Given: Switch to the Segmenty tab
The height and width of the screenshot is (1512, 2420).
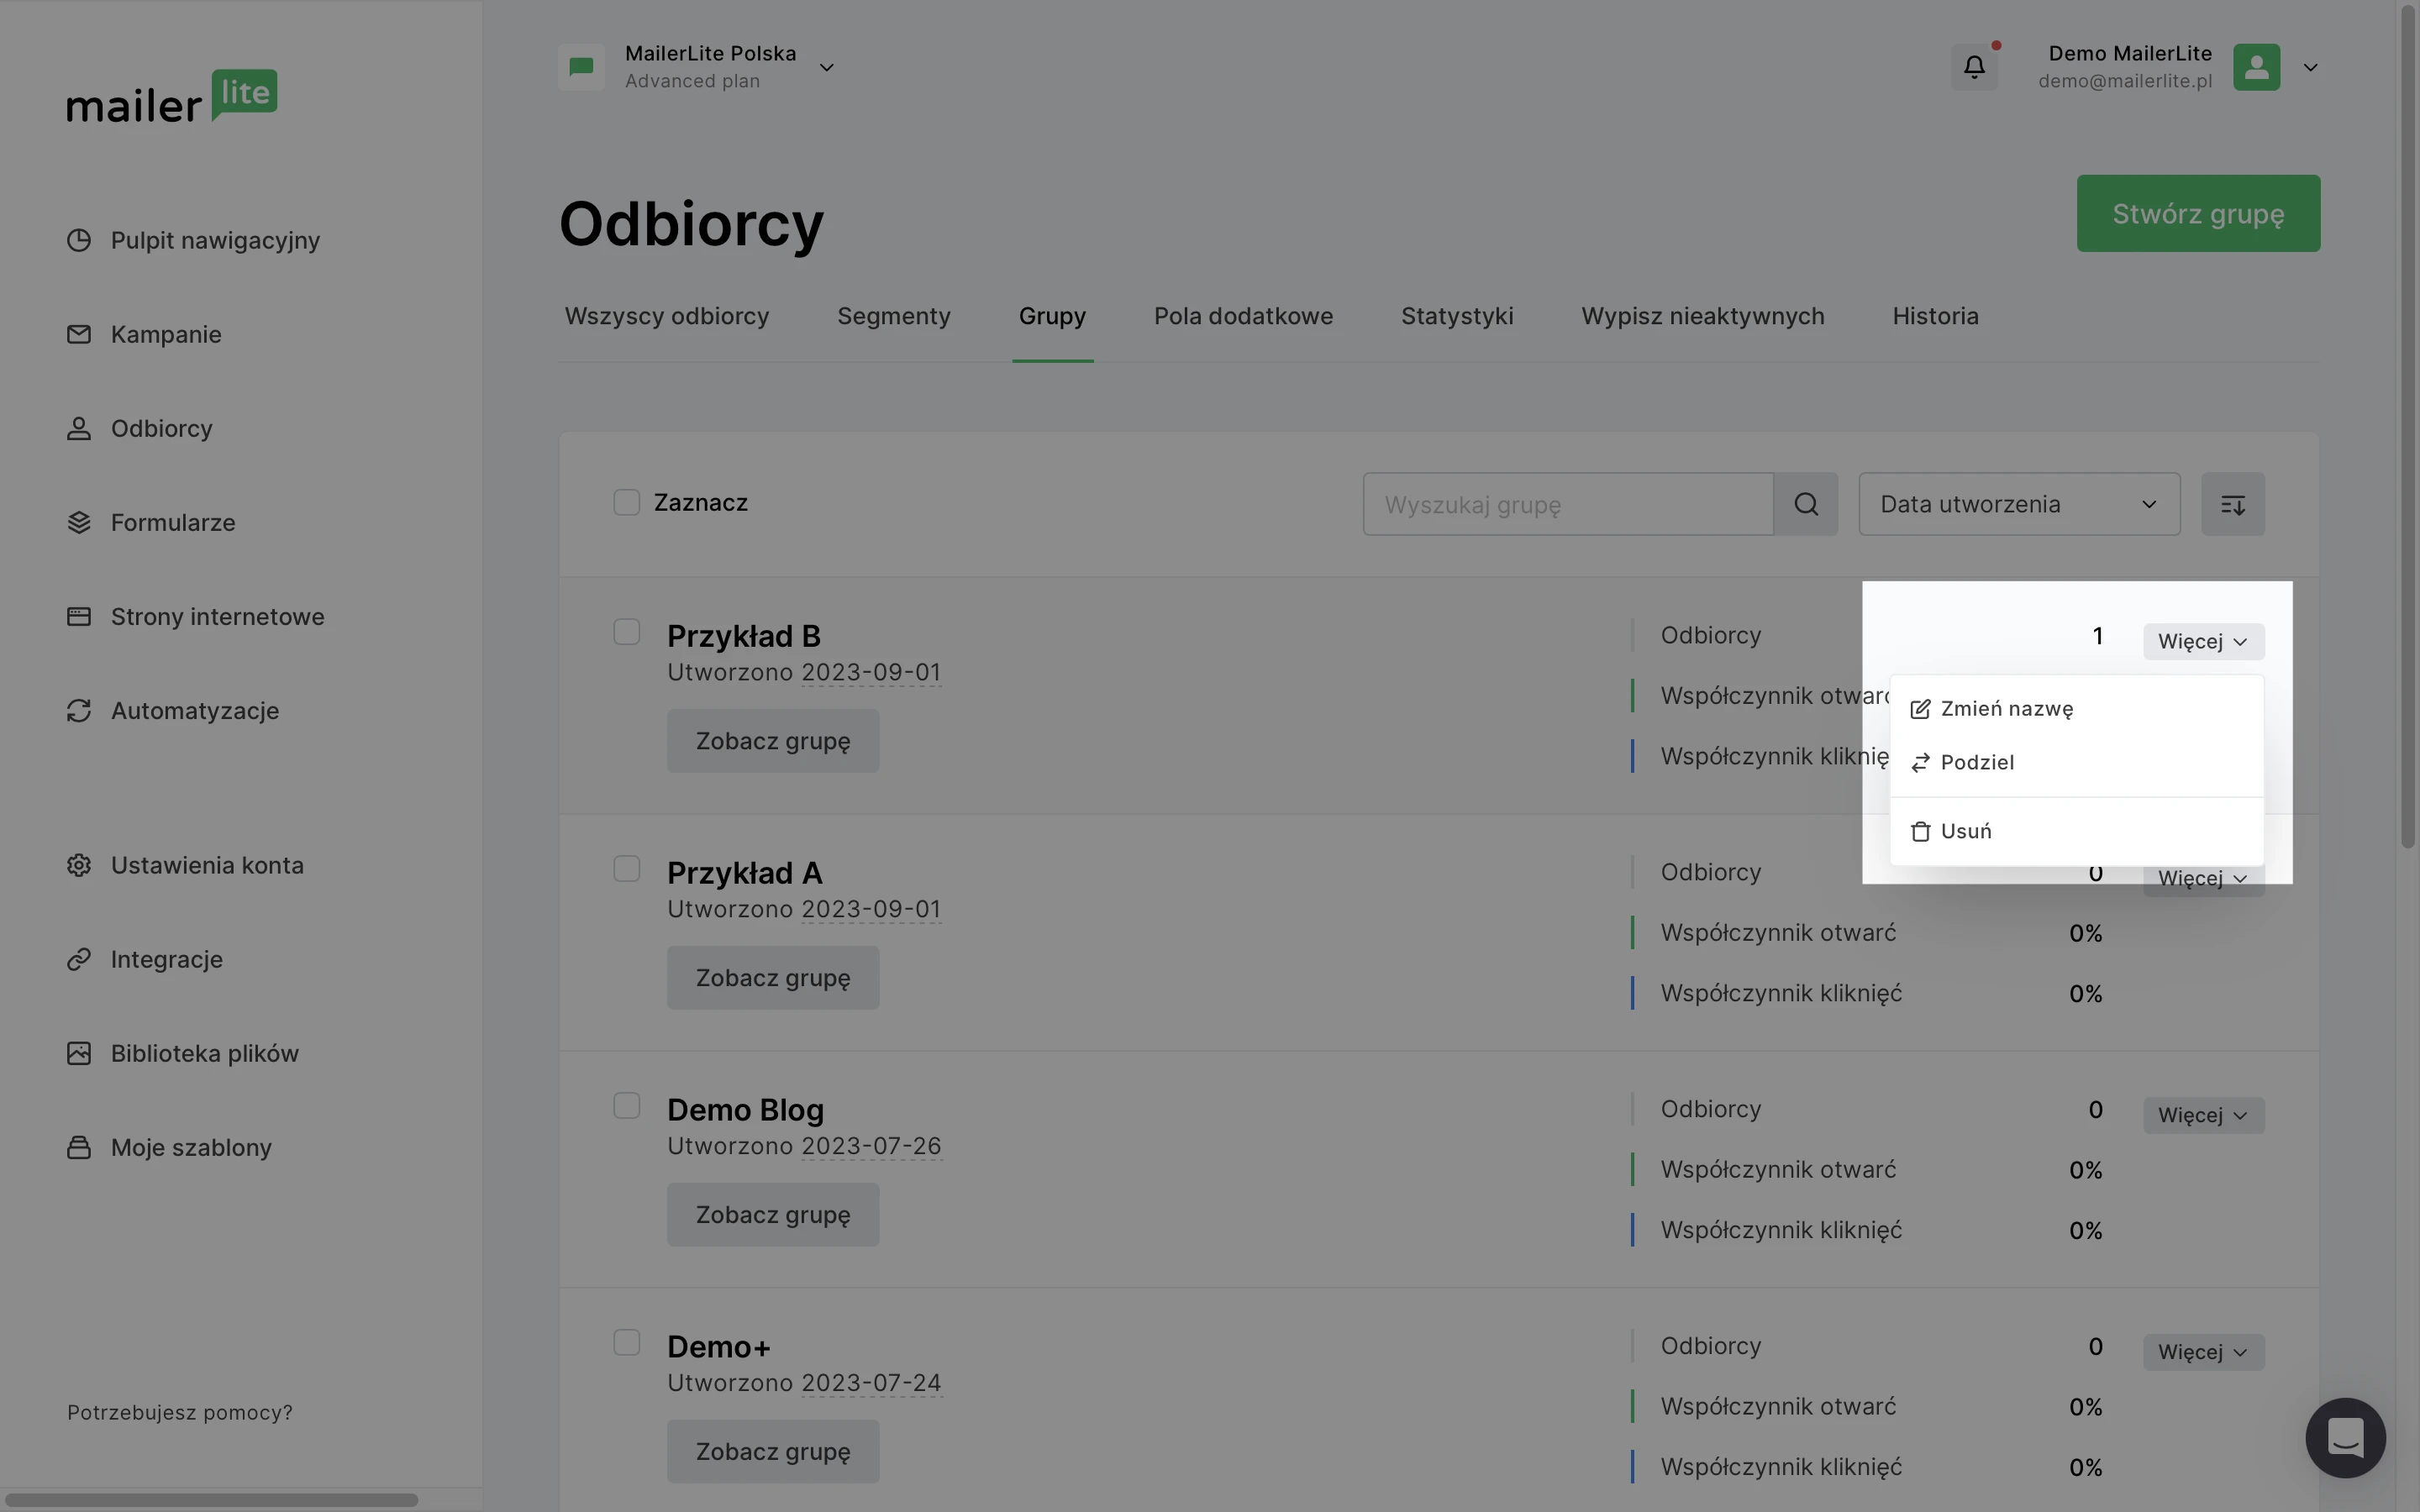Looking at the screenshot, I should (893, 316).
